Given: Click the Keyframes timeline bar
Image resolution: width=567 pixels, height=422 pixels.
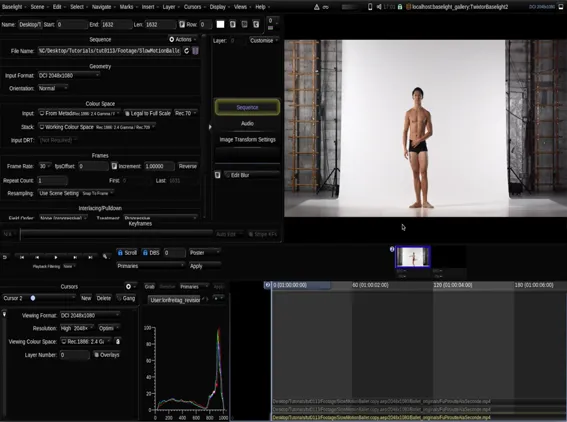Looking at the screenshot, I should click(116, 234).
